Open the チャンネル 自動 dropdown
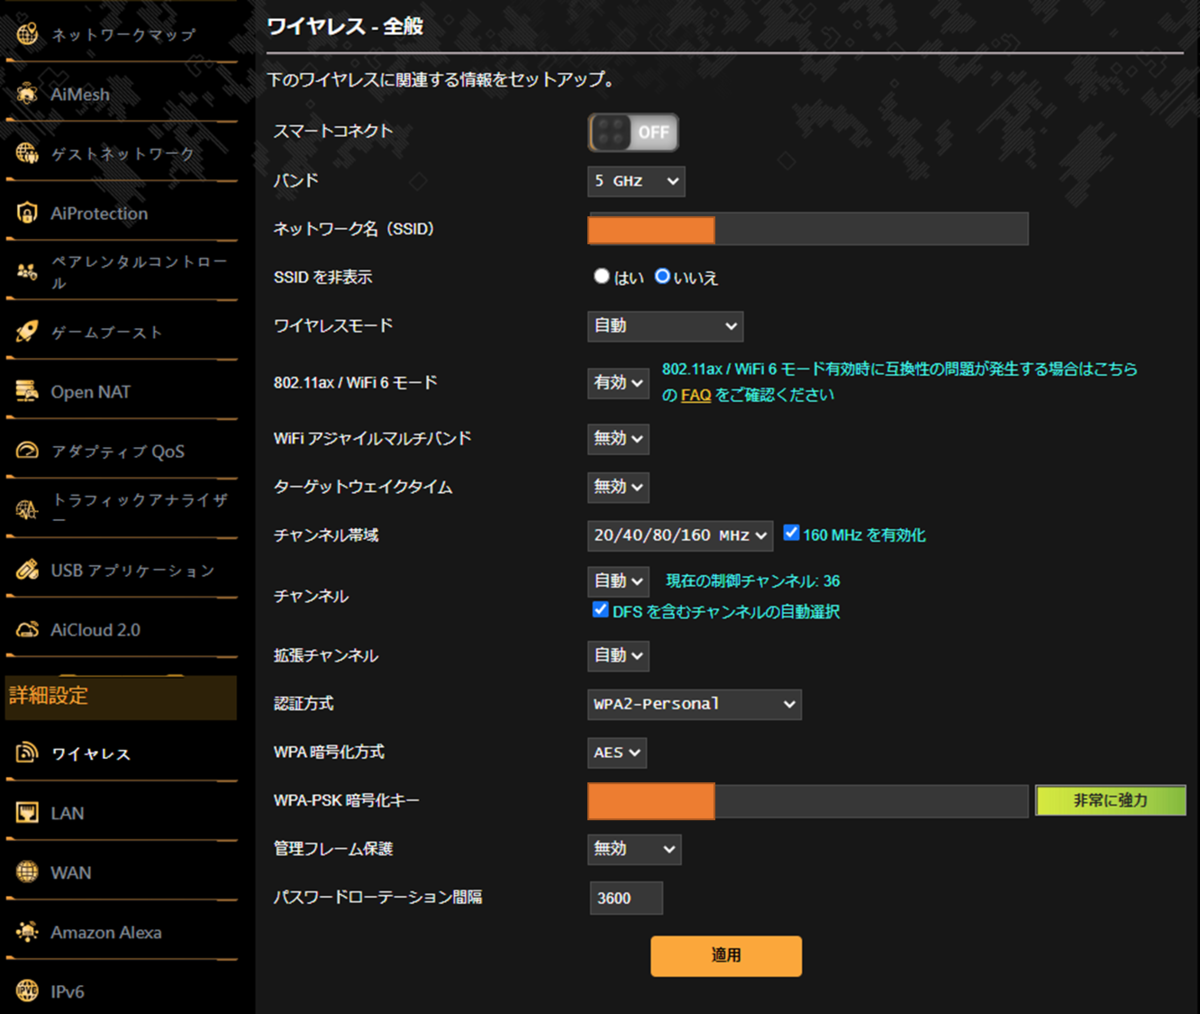 point(618,581)
